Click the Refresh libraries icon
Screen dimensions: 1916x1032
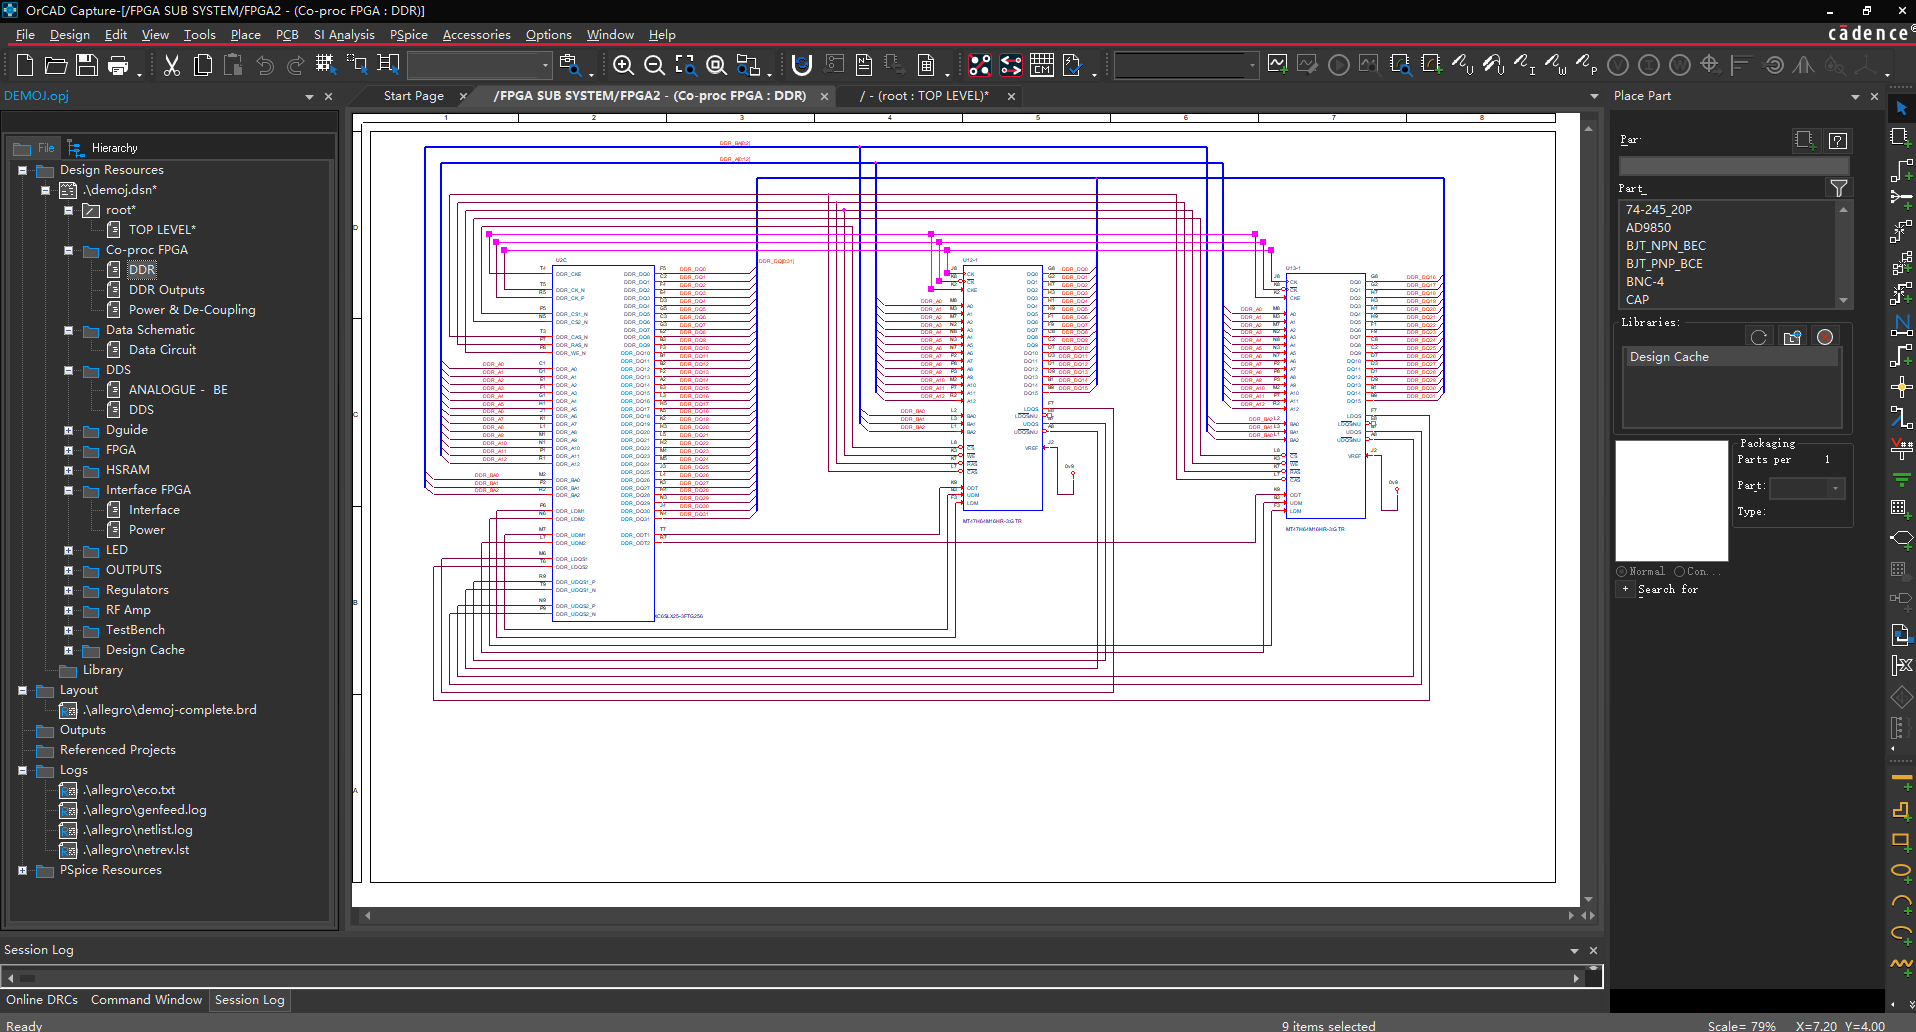[x=1759, y=337]
